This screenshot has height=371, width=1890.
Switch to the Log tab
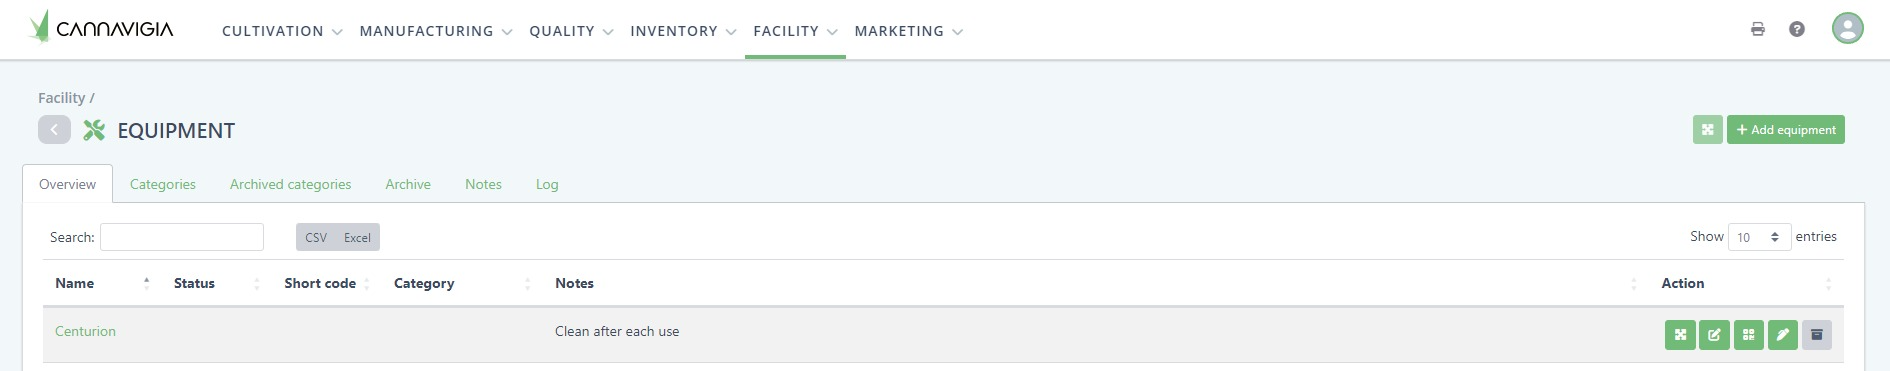pos(547,184)
